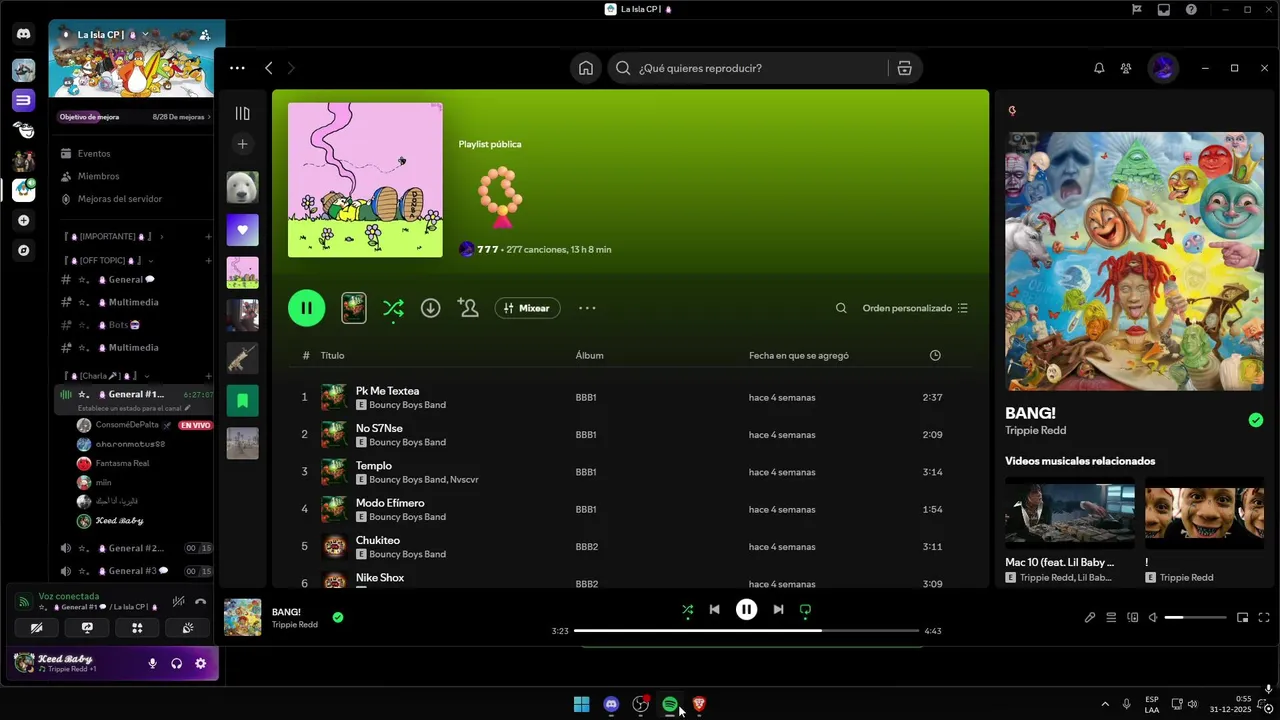The height and width of the screenshot is (720, 1280).
Task: Open the play queue
Action: 1111,617
